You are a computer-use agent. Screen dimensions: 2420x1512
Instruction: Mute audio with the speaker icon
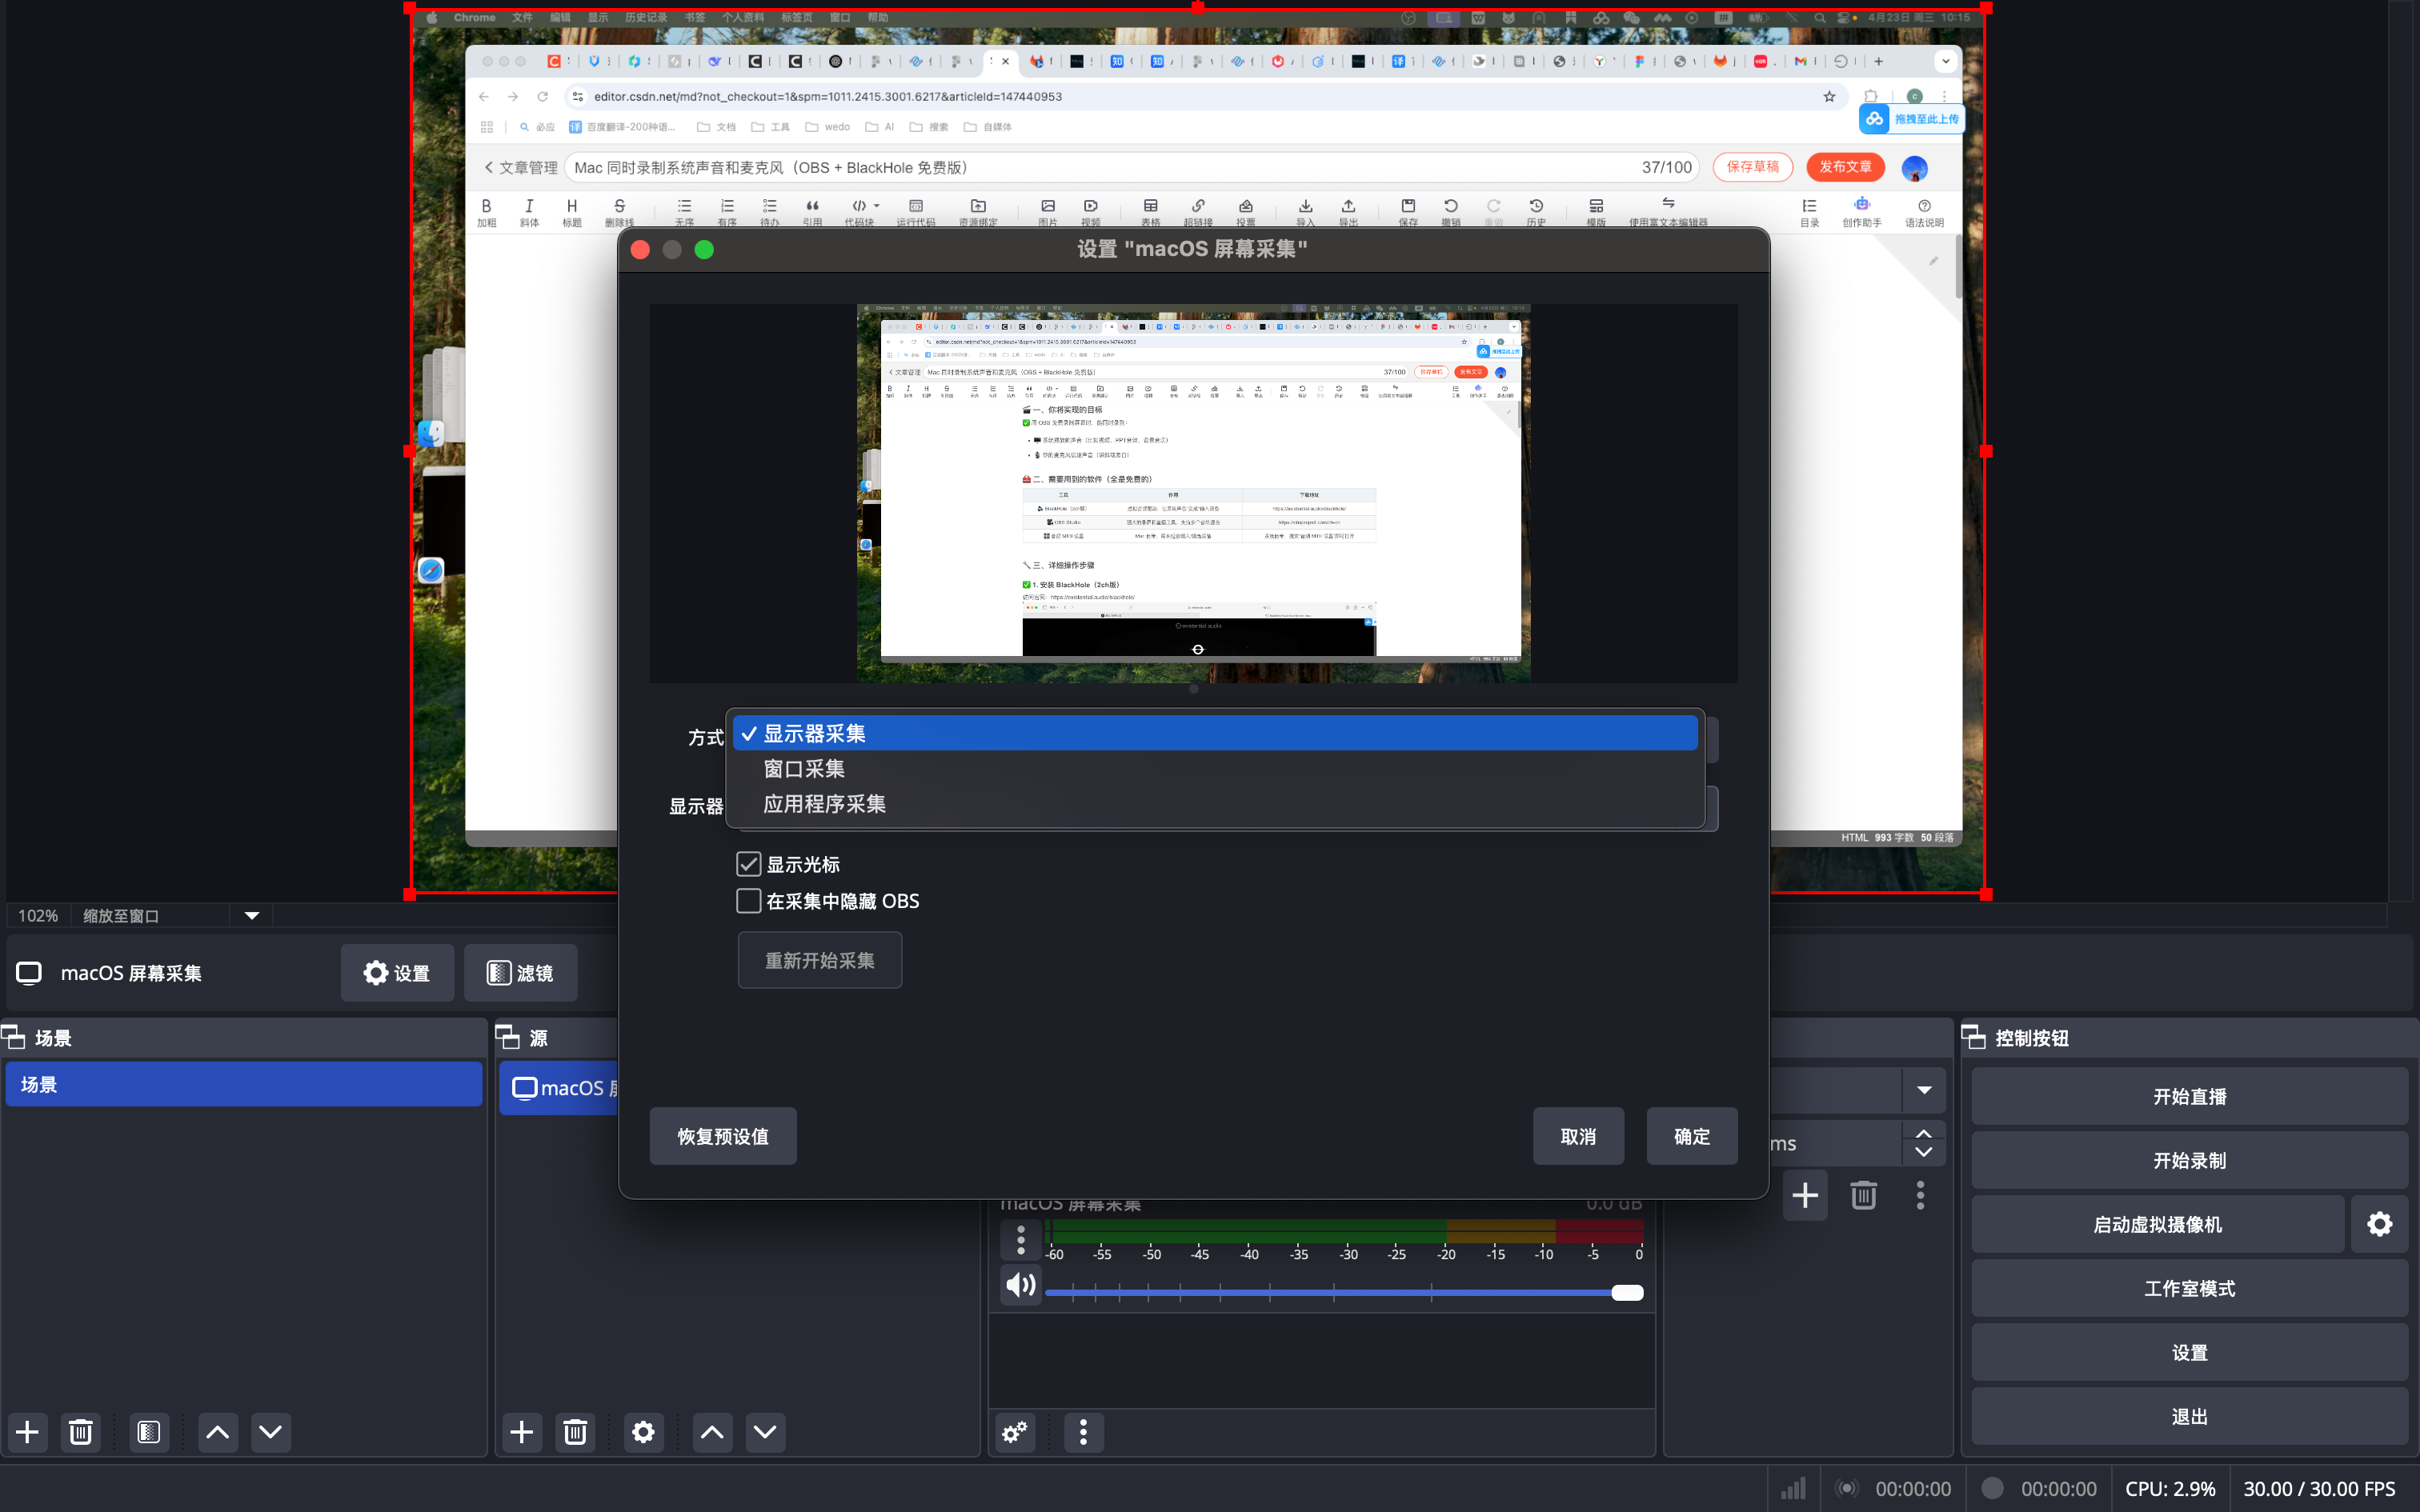pyautogui.click(x=1020, y=1285)
